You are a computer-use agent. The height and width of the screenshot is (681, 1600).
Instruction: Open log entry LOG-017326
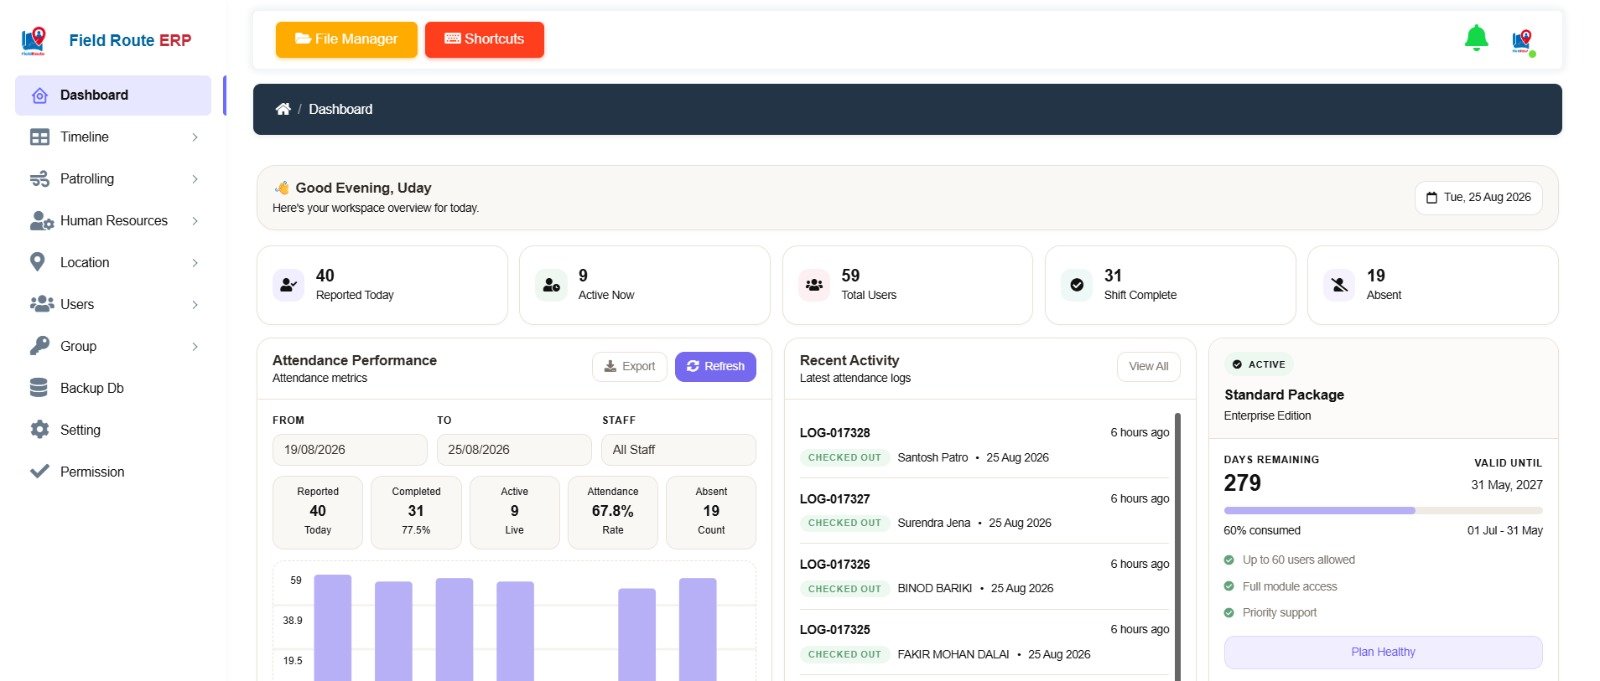835,564
